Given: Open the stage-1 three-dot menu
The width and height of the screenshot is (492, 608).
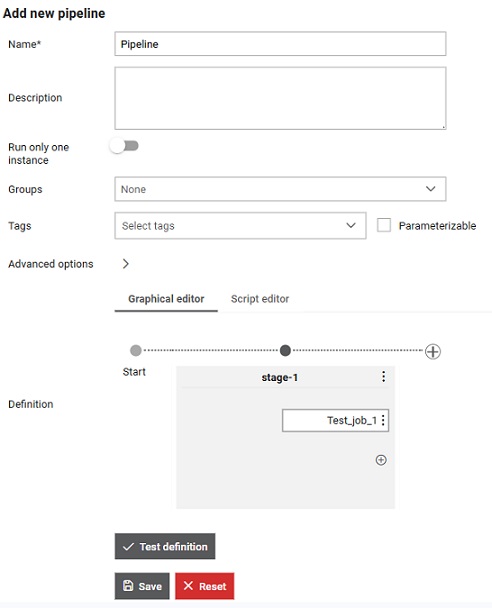Looking at the screenshot, I should click(383, 377).
